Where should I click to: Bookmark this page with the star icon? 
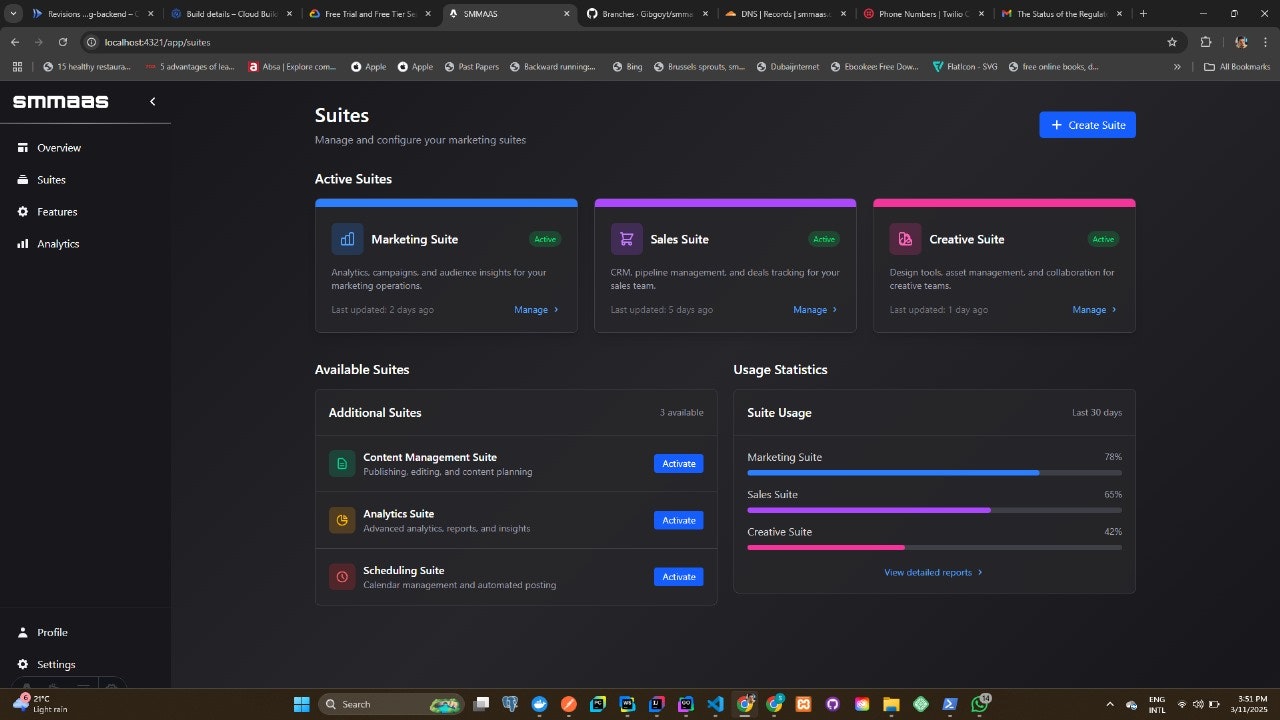click(1172, 42)
